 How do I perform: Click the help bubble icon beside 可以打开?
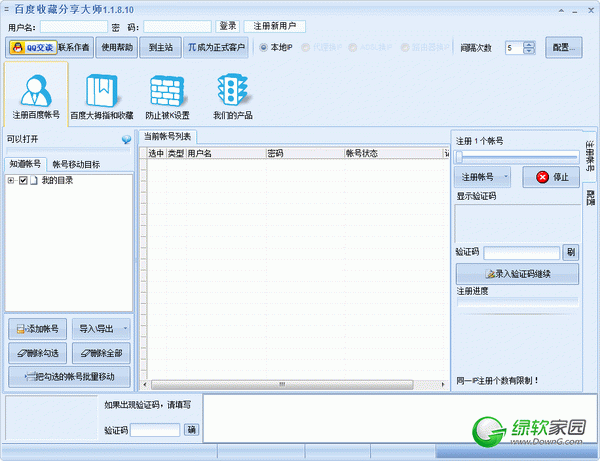click(x=126, y=139)
